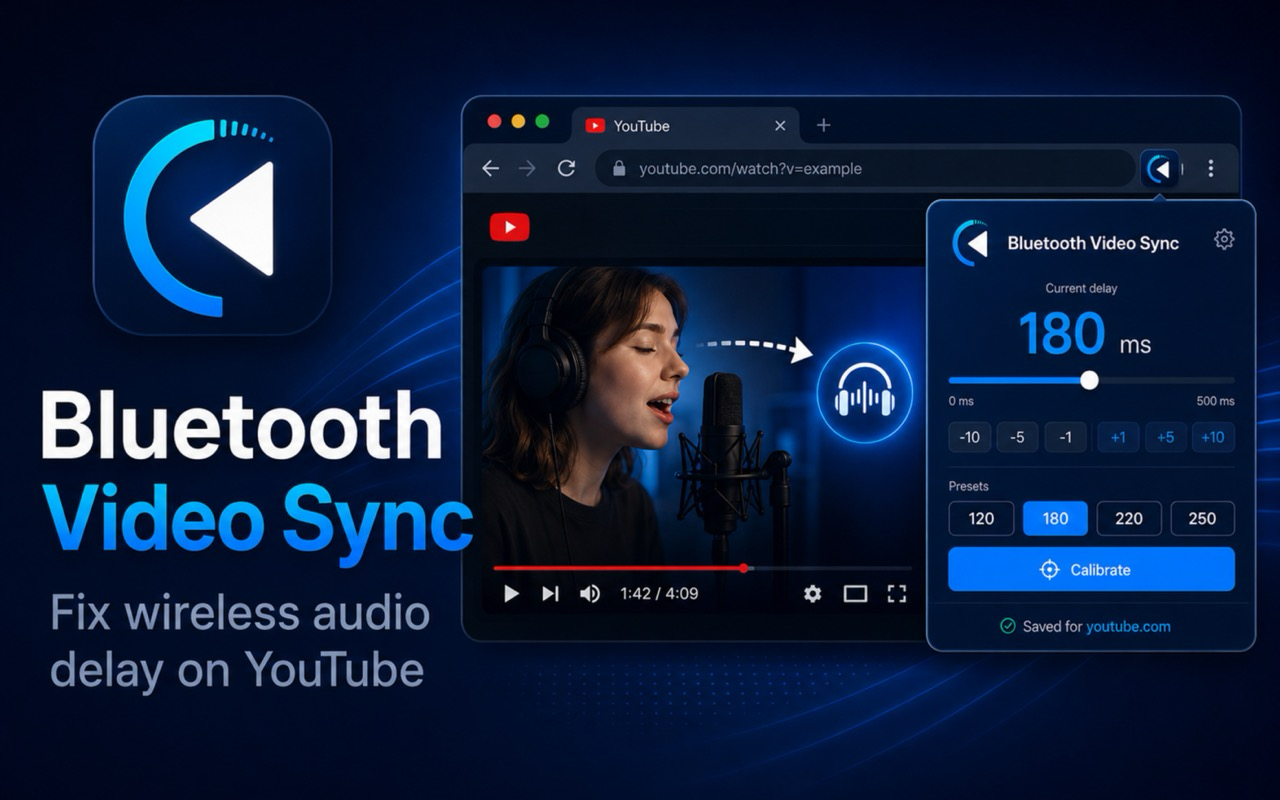
Task: Click the Presets label
Action: tap(968, 486)
